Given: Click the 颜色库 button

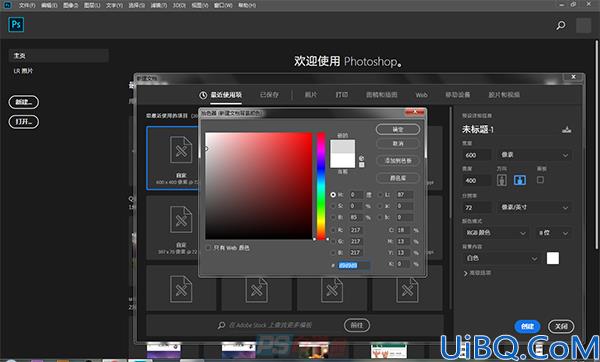Looking at the screenshot, I should point(398,178).
